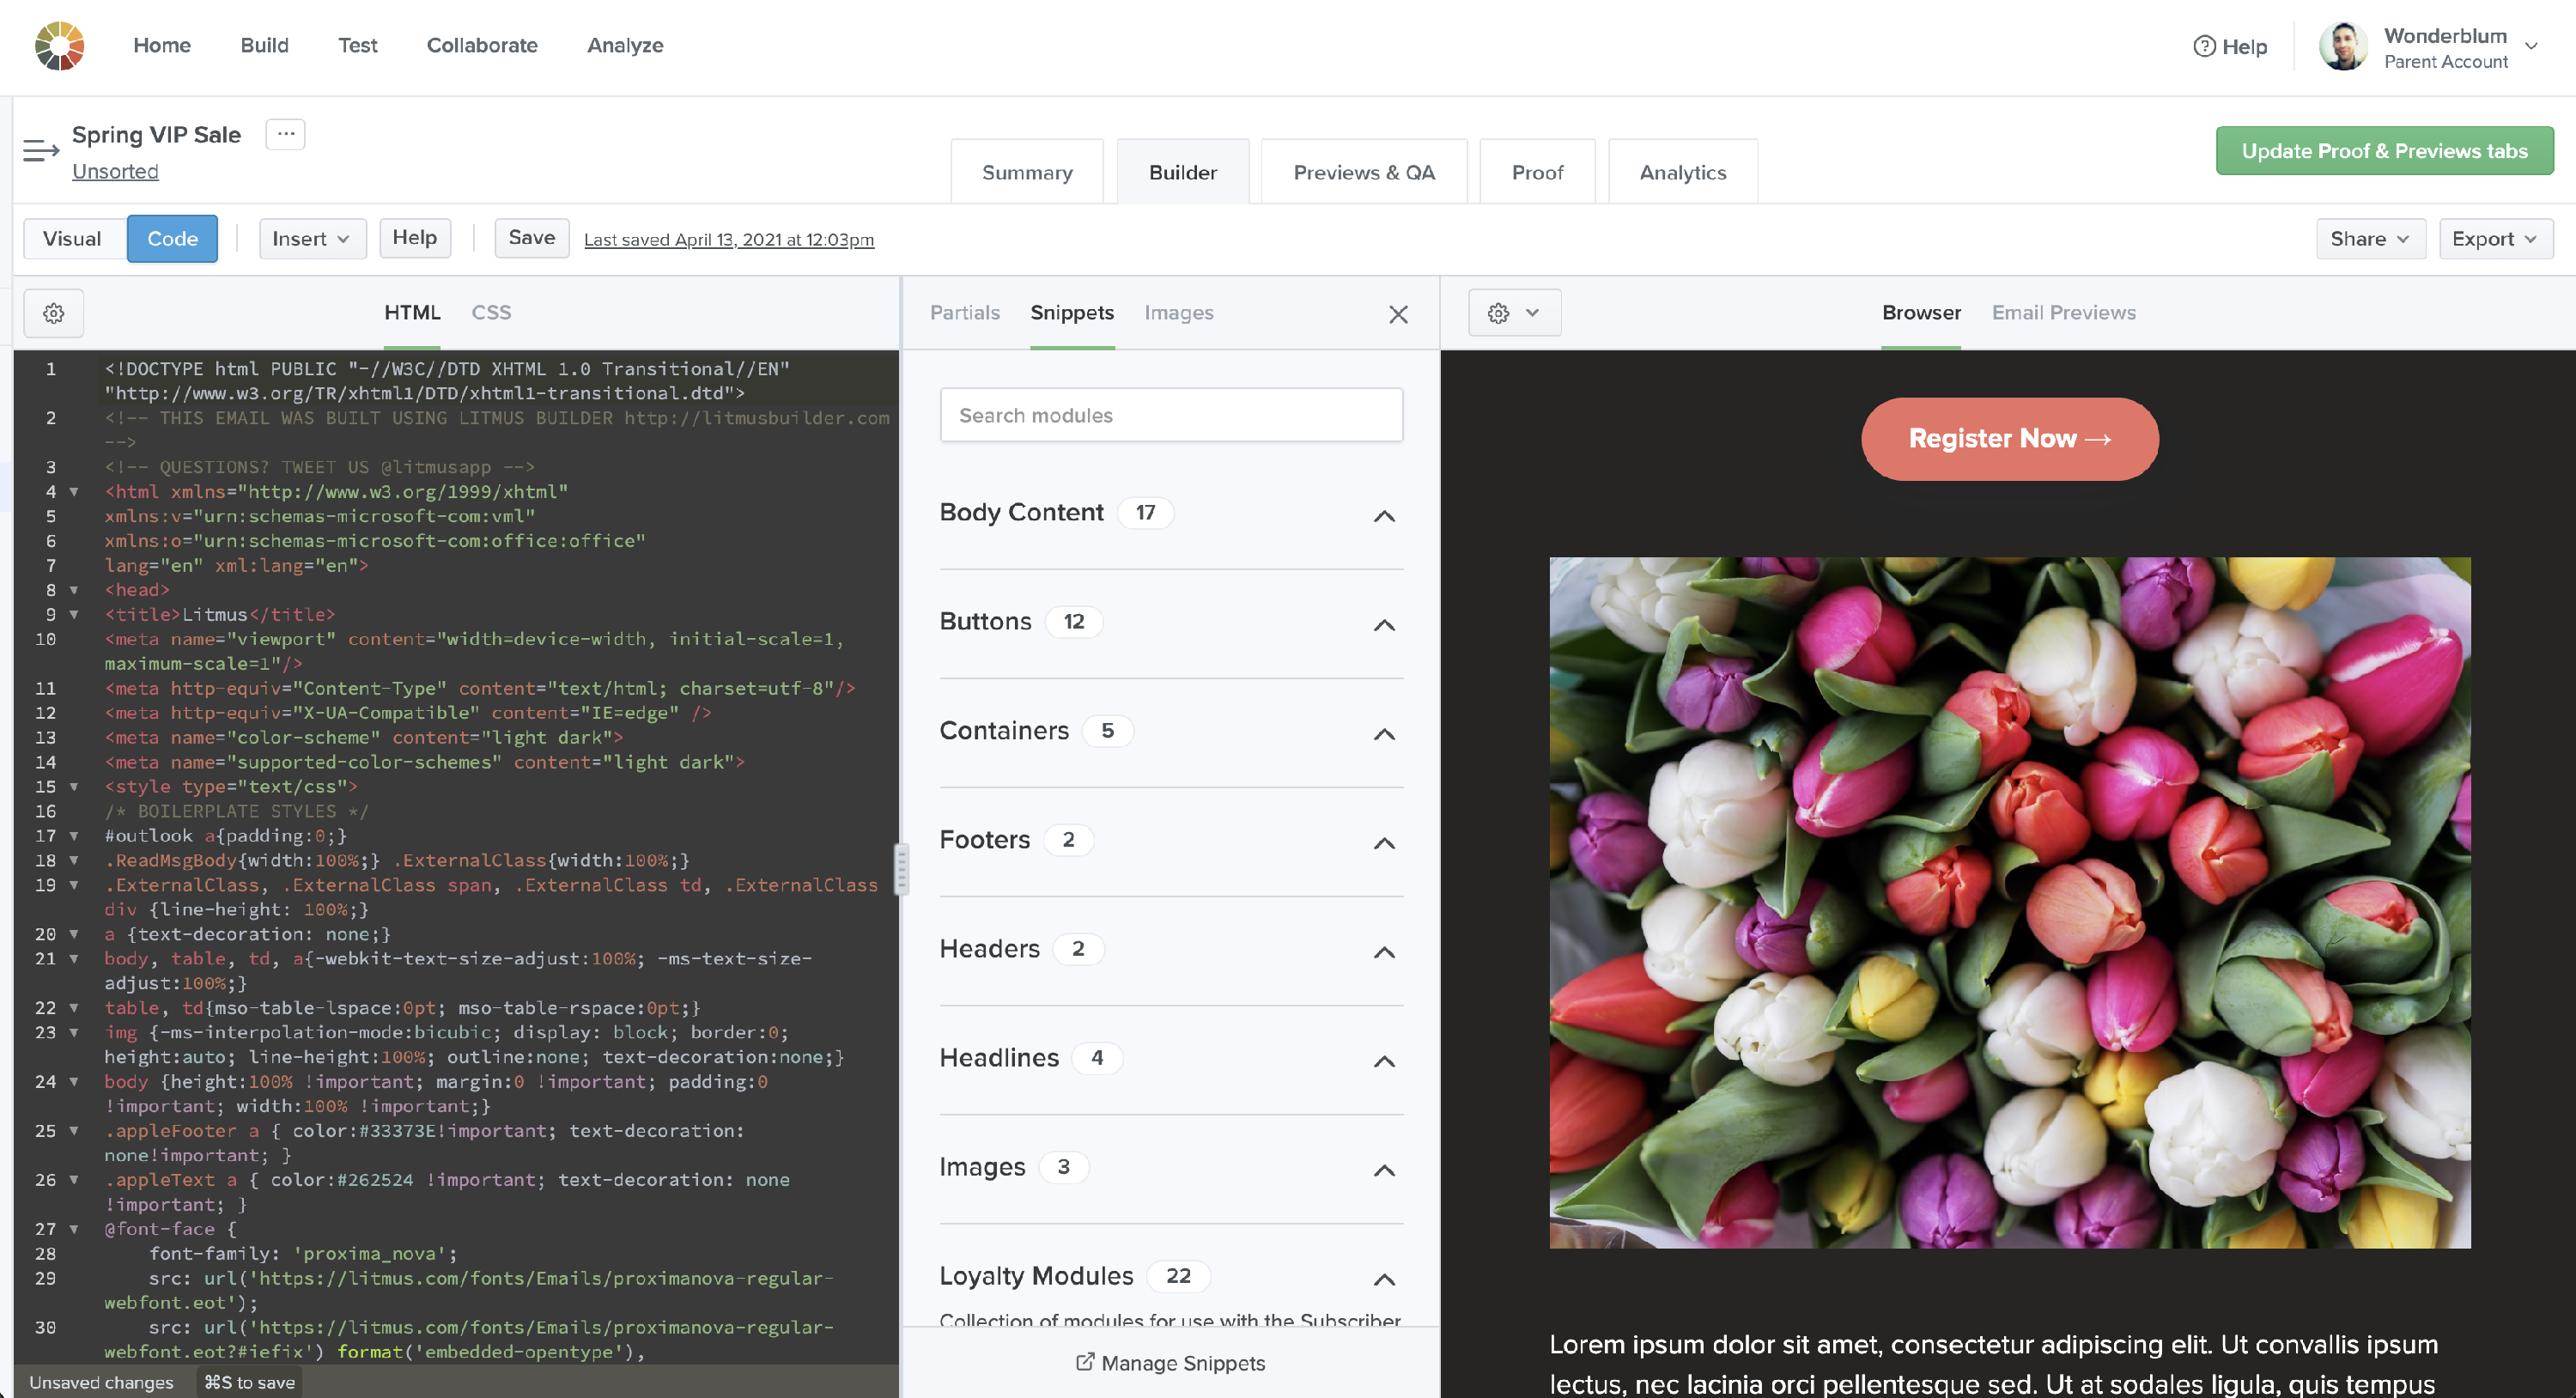Image resolution: width=2576 pixels, height=1398 pixels.
Task: Open the sidebar arrow menu icon
Action: tap(41, 151)
